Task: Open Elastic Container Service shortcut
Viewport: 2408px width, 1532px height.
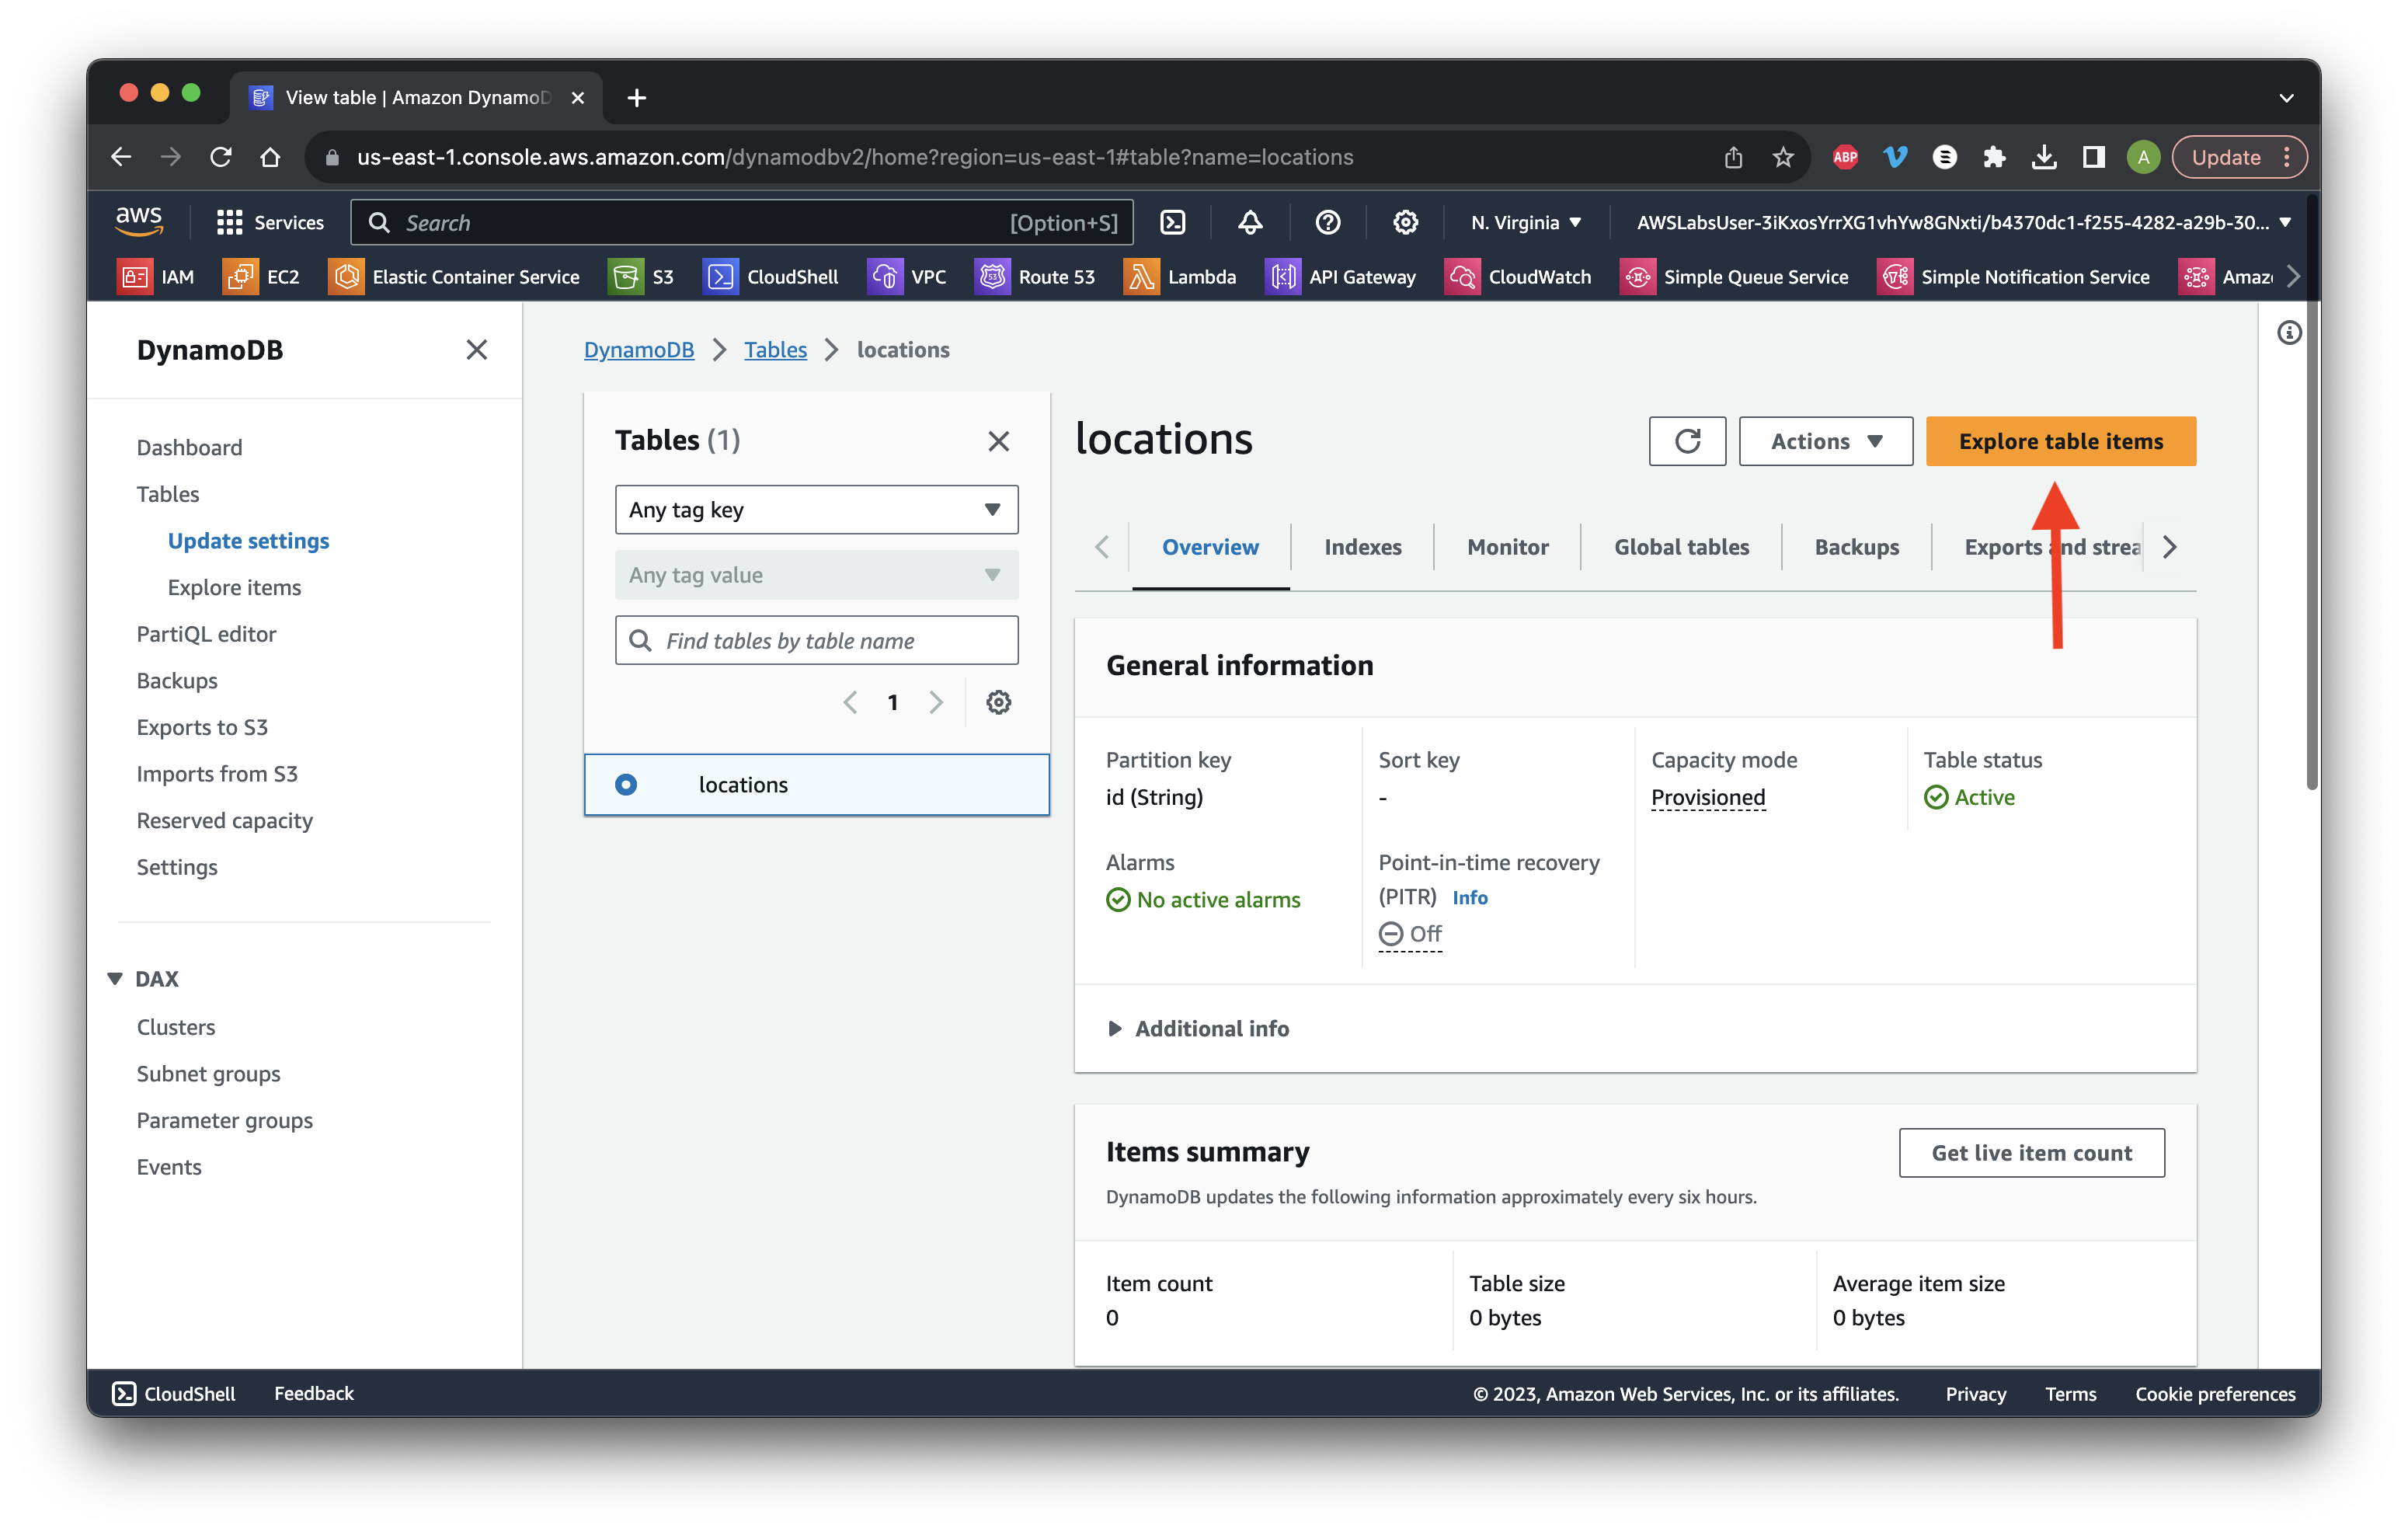Action: coord(454,277)
